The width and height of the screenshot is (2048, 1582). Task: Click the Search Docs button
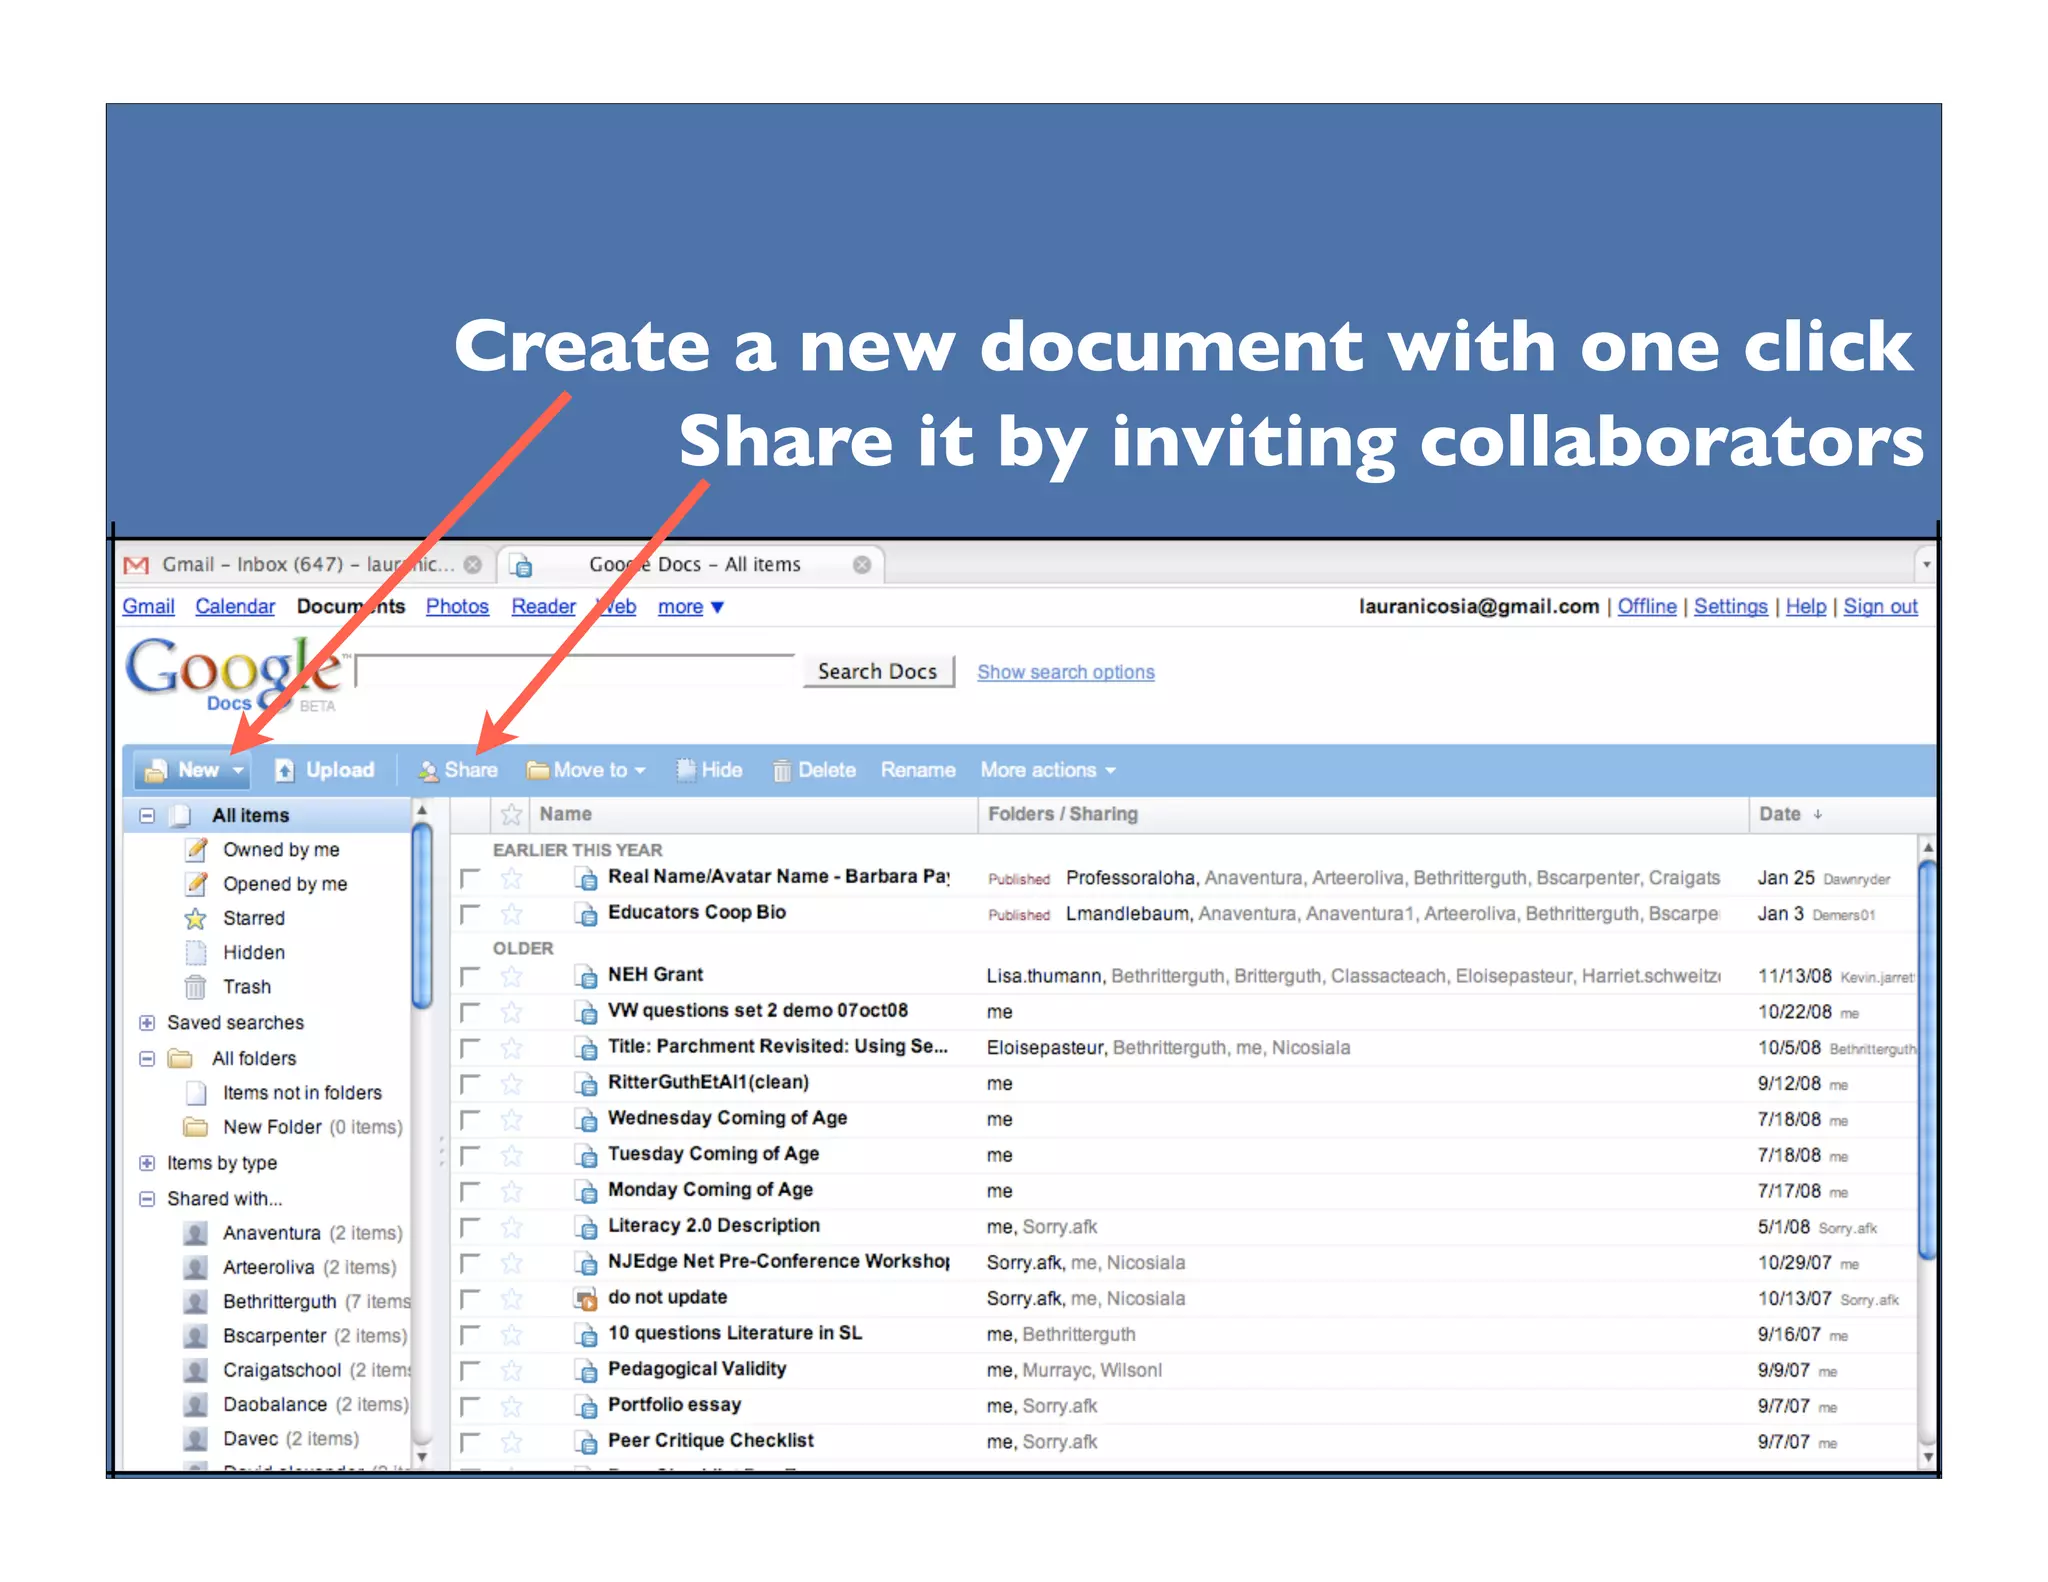pos(878,672)
